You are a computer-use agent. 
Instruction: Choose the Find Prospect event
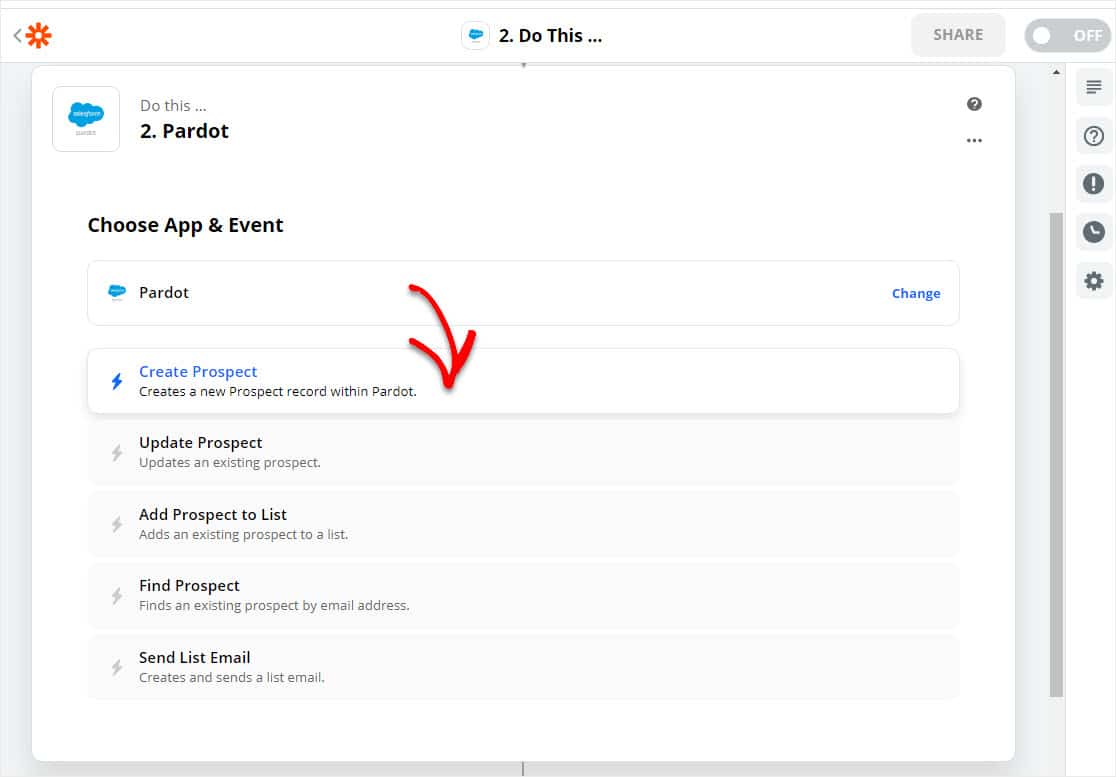point(523,596)
